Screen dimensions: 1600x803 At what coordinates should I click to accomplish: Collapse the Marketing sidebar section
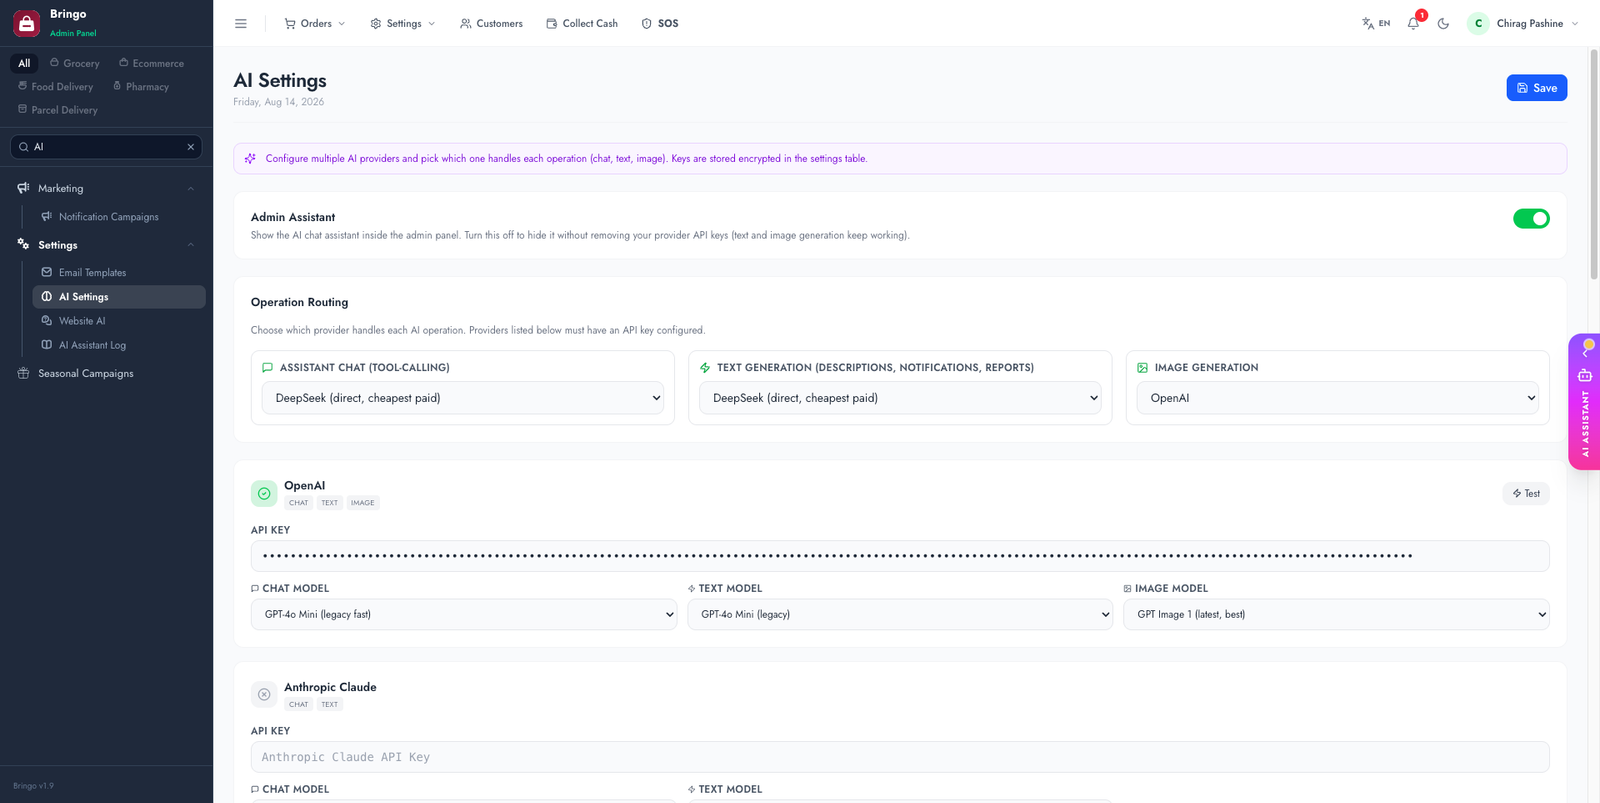point(191,188)
